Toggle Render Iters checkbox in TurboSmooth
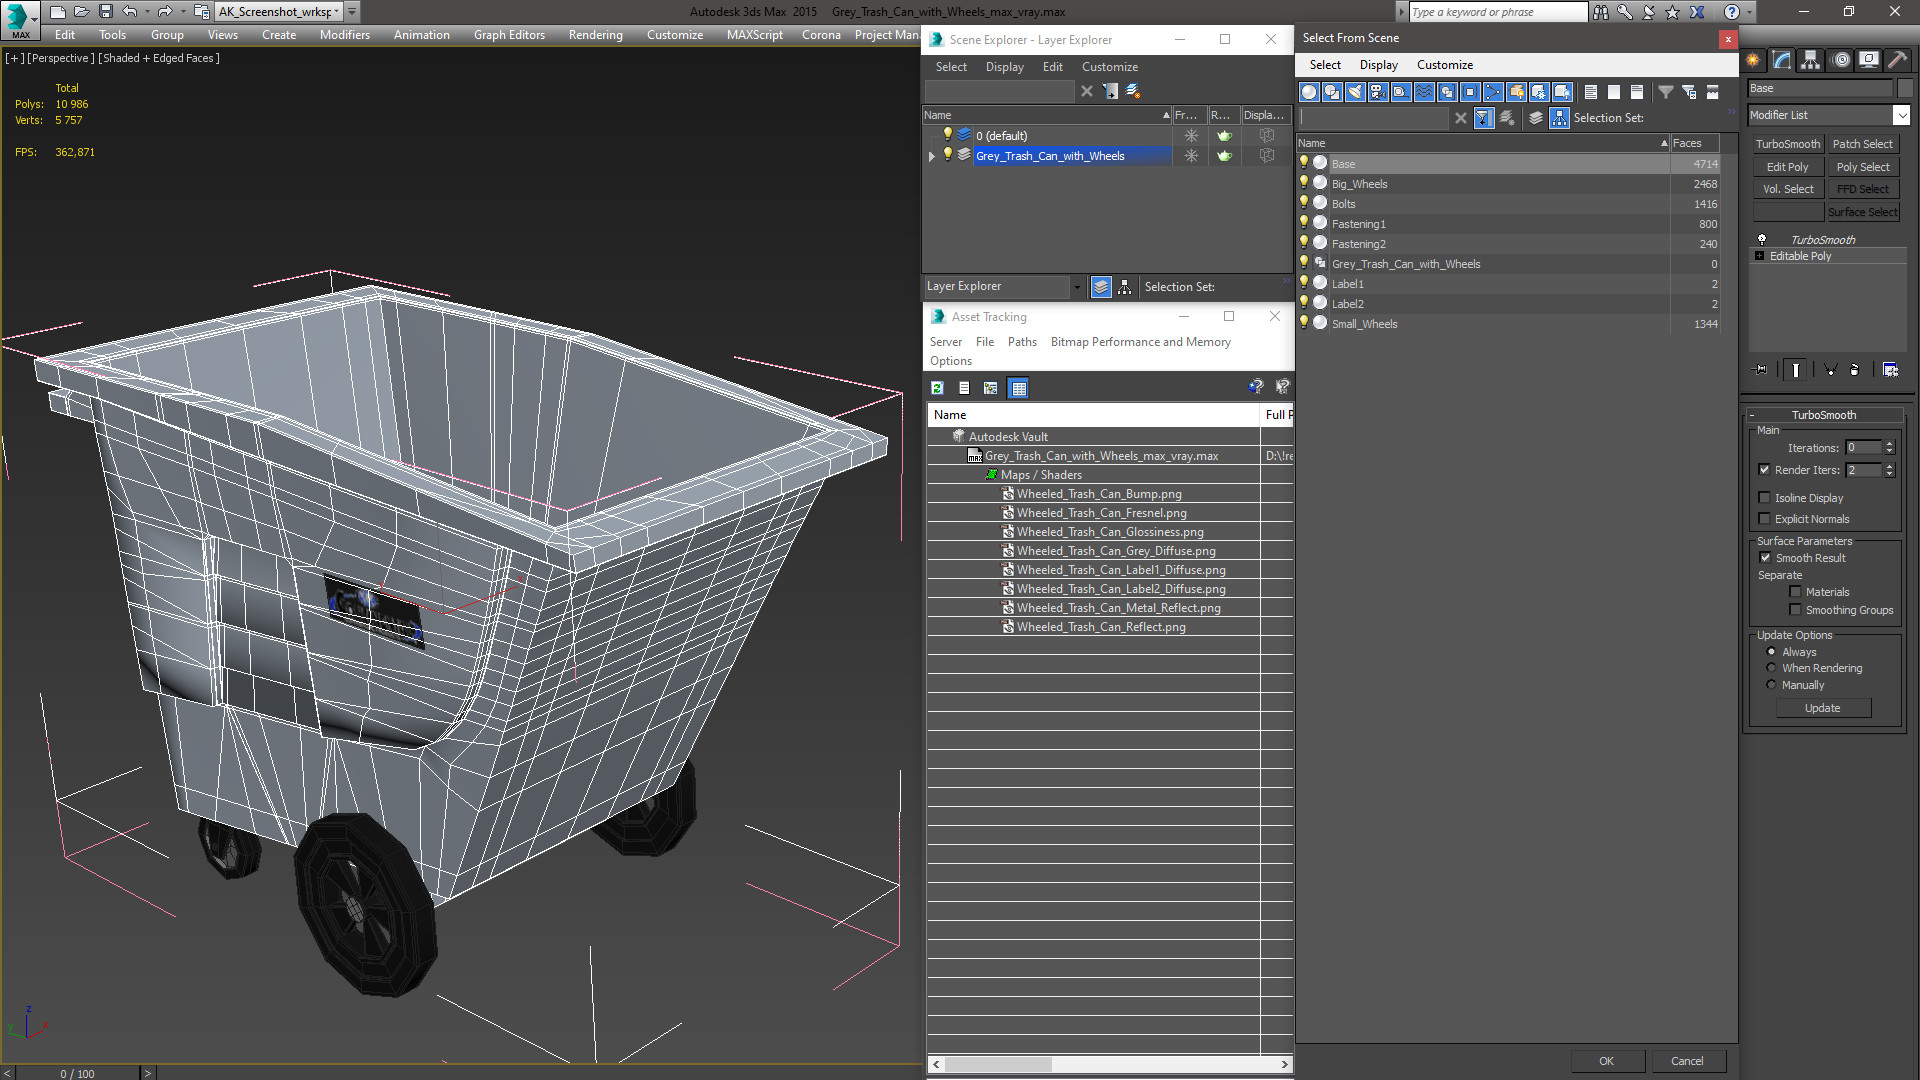Screen dimensions: 1920x1080 point(1764,470)
